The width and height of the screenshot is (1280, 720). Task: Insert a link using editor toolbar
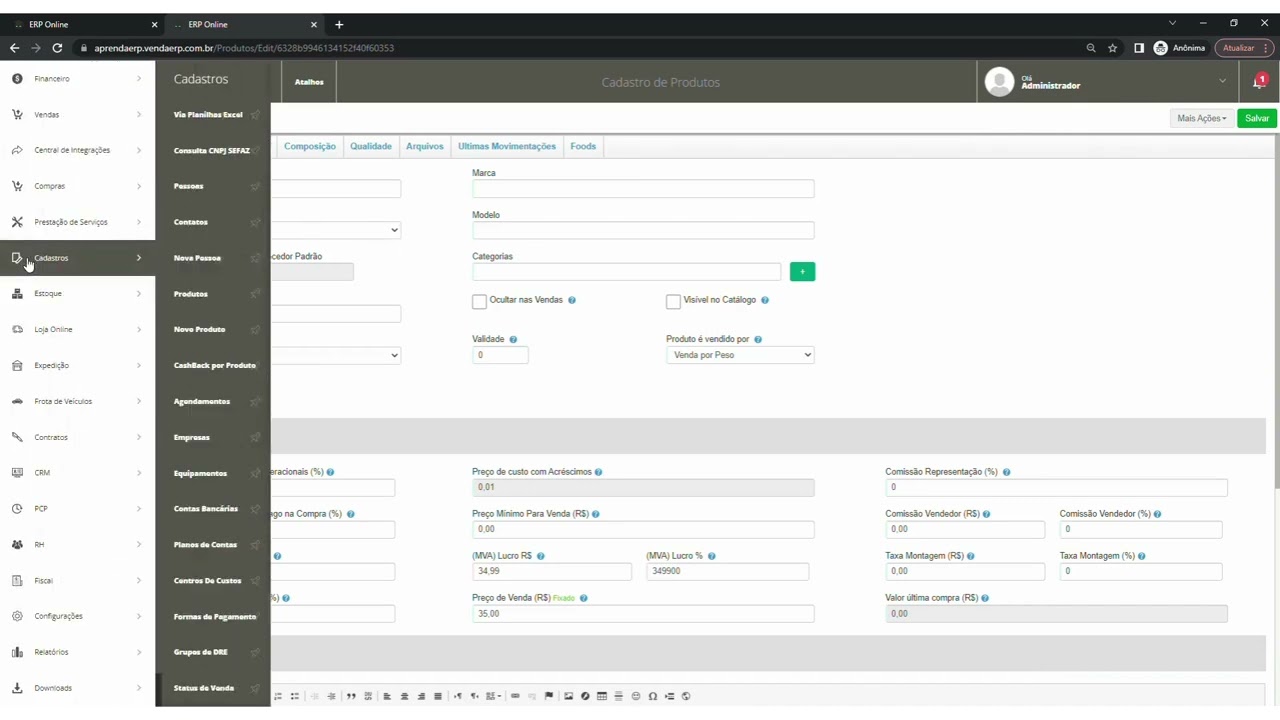[515, 696]
